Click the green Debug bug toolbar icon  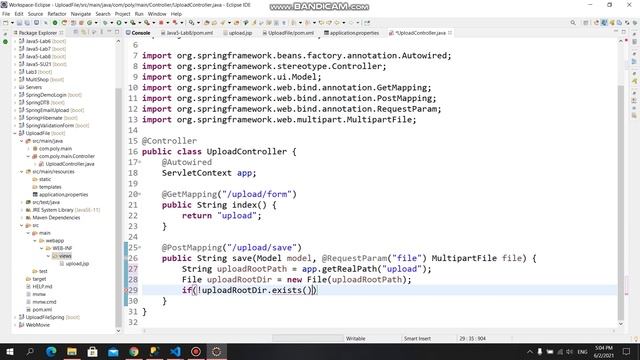coord(104,23)
